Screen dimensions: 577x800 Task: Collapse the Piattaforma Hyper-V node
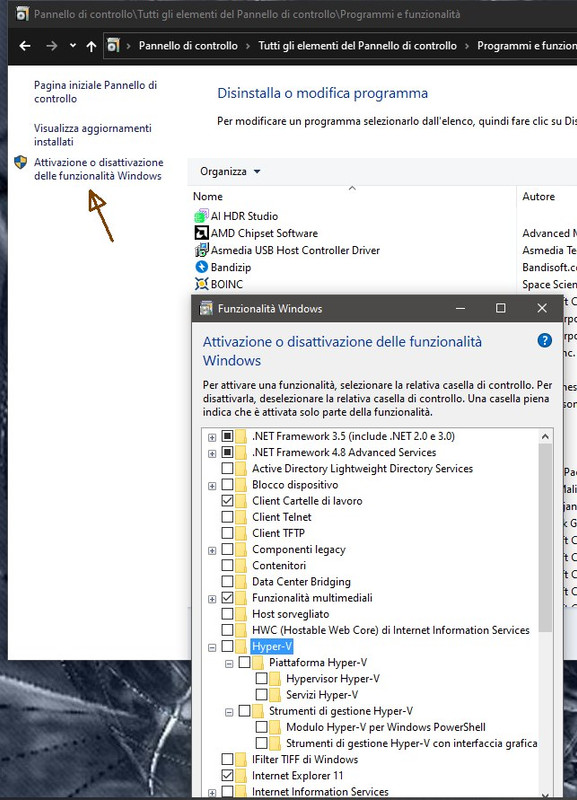[x=229, y=664]
